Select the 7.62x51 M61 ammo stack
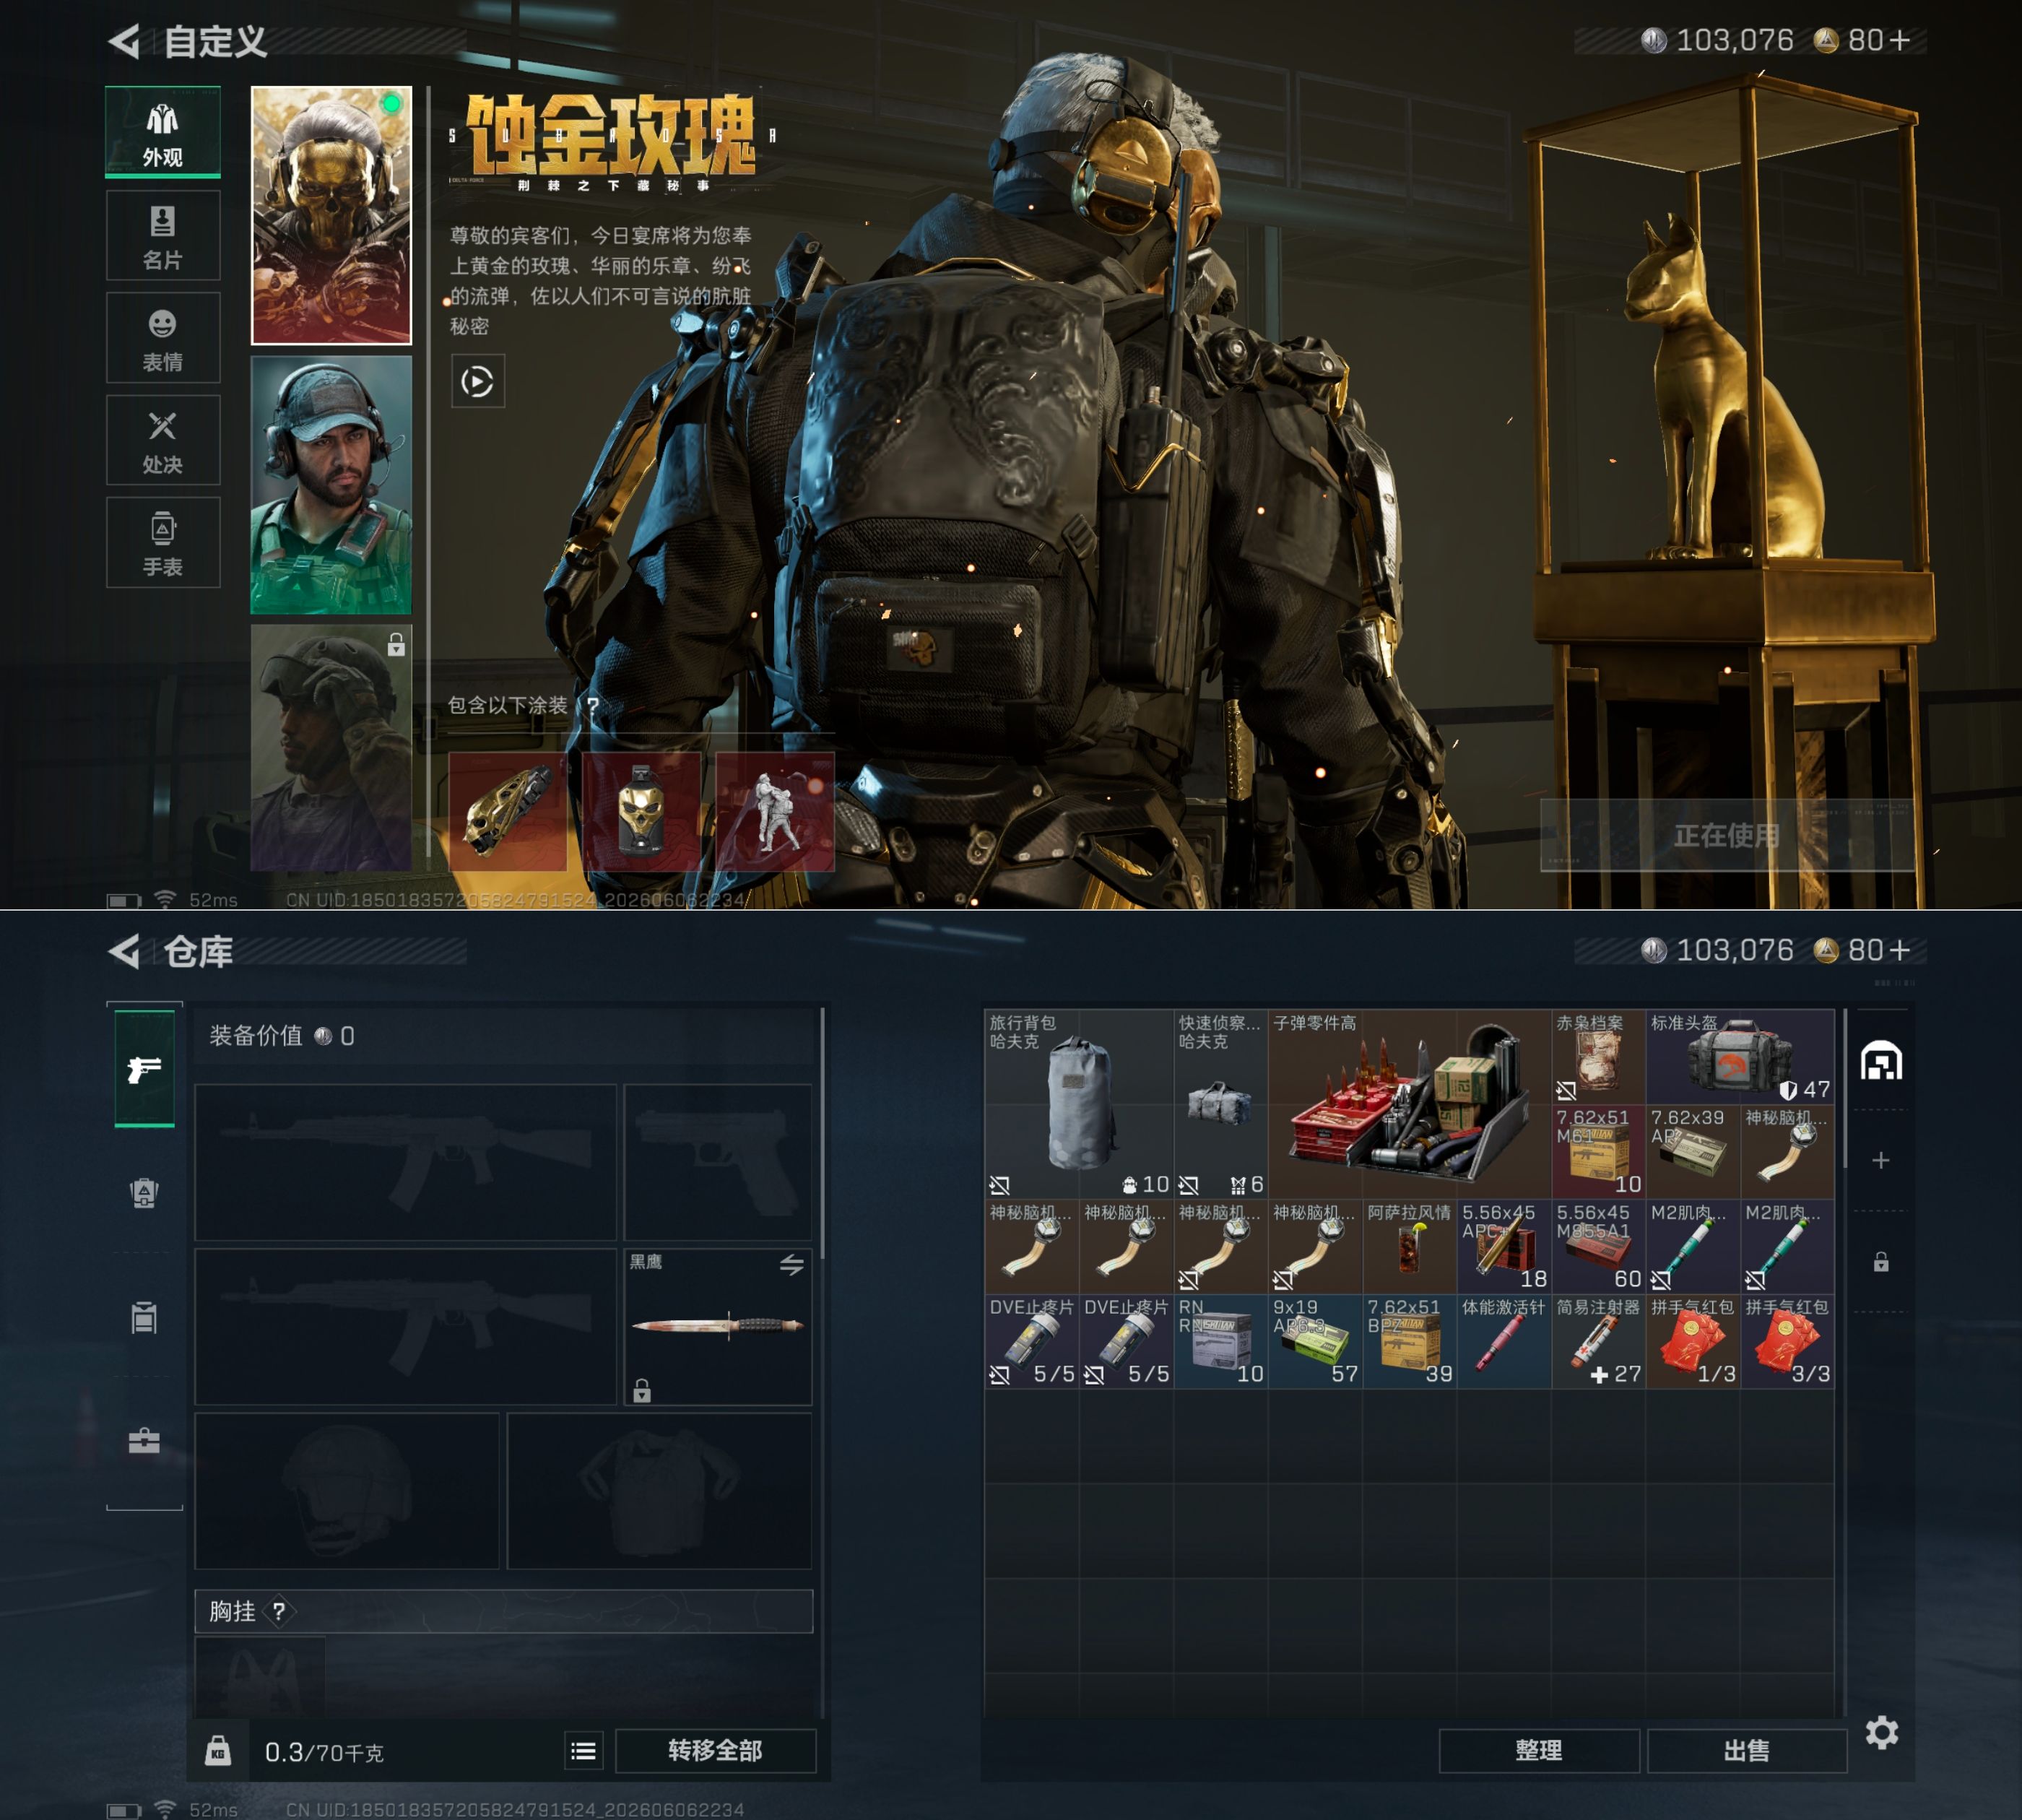Image resolution: width=2022 pixels, height=1820 pixels. pyautogui.click(x=1599, y=1151)
